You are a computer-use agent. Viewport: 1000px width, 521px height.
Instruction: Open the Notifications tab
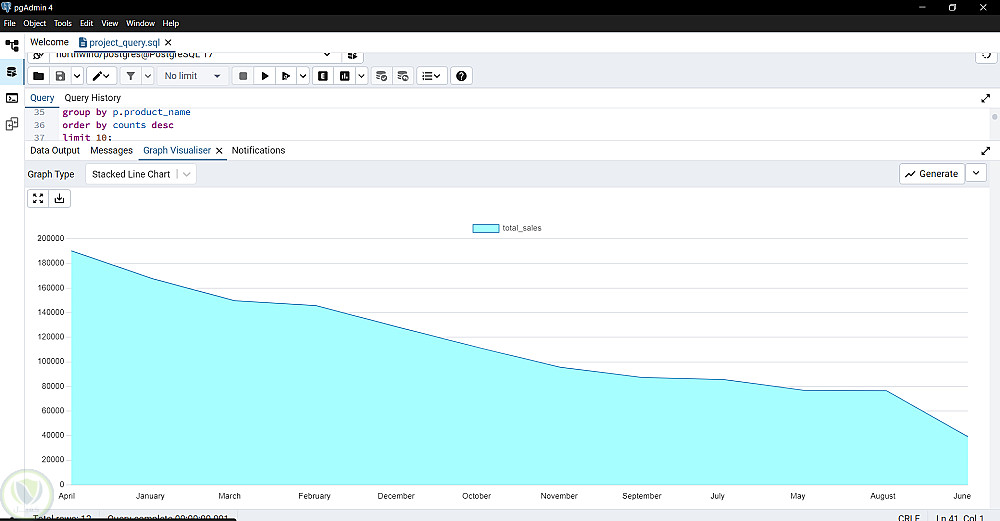pos(258,150)
